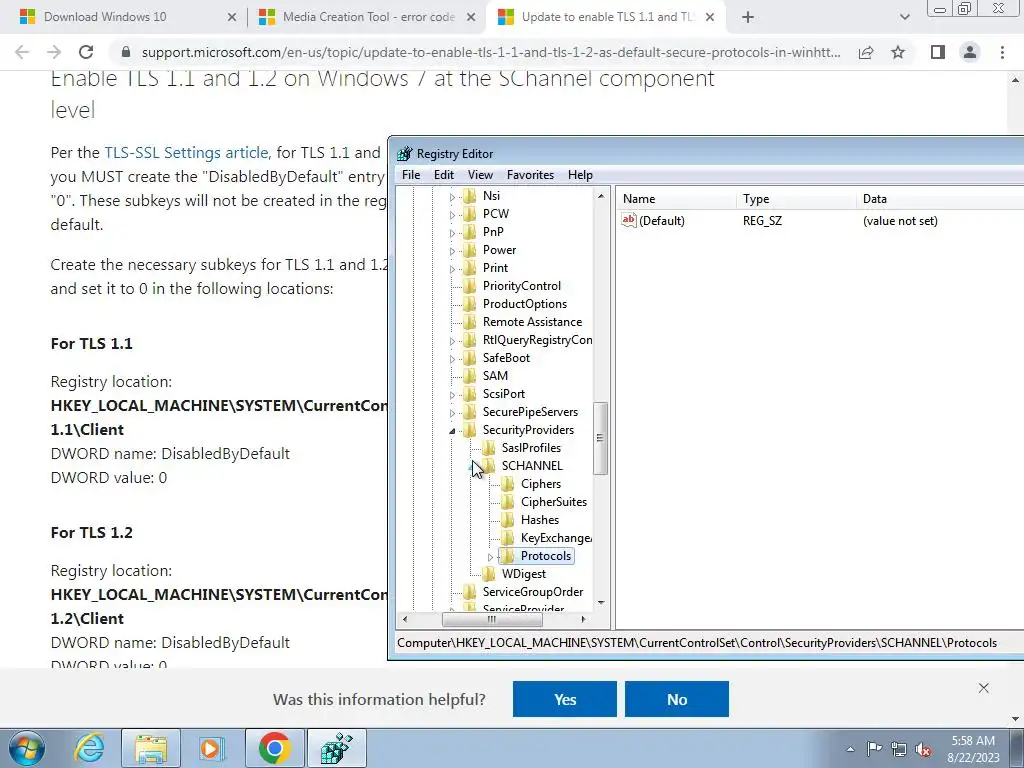Select the (Default) value icon
This screenshot has width=1024, height=768.
[x=629, y=220]
